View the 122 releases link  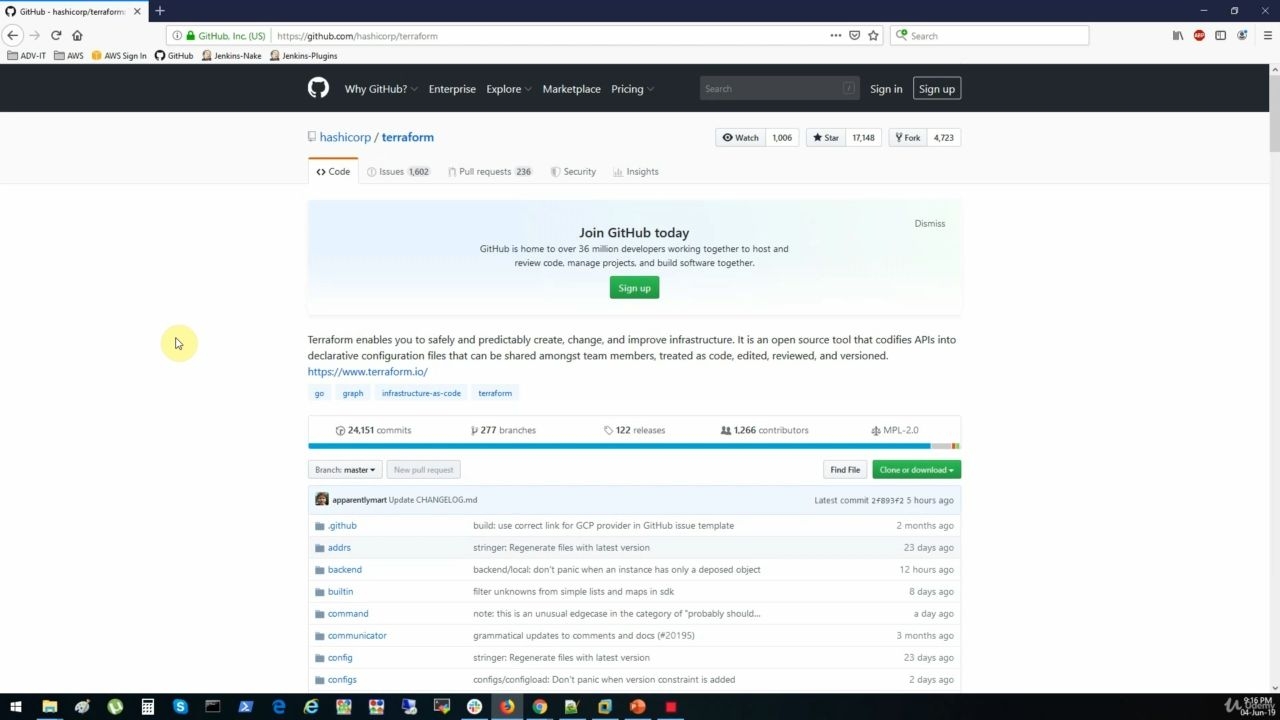tap(635, 430)
